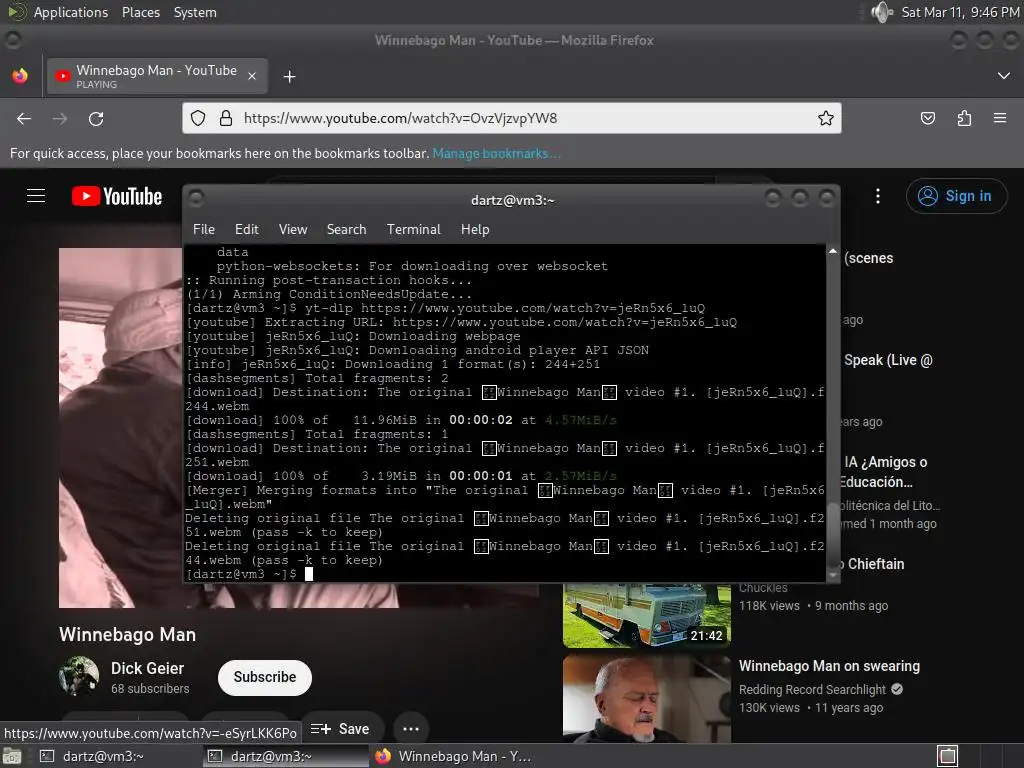1024x768 pixels.
Task: Show desktop icon in bottom panel
Action: pos(12,756)
